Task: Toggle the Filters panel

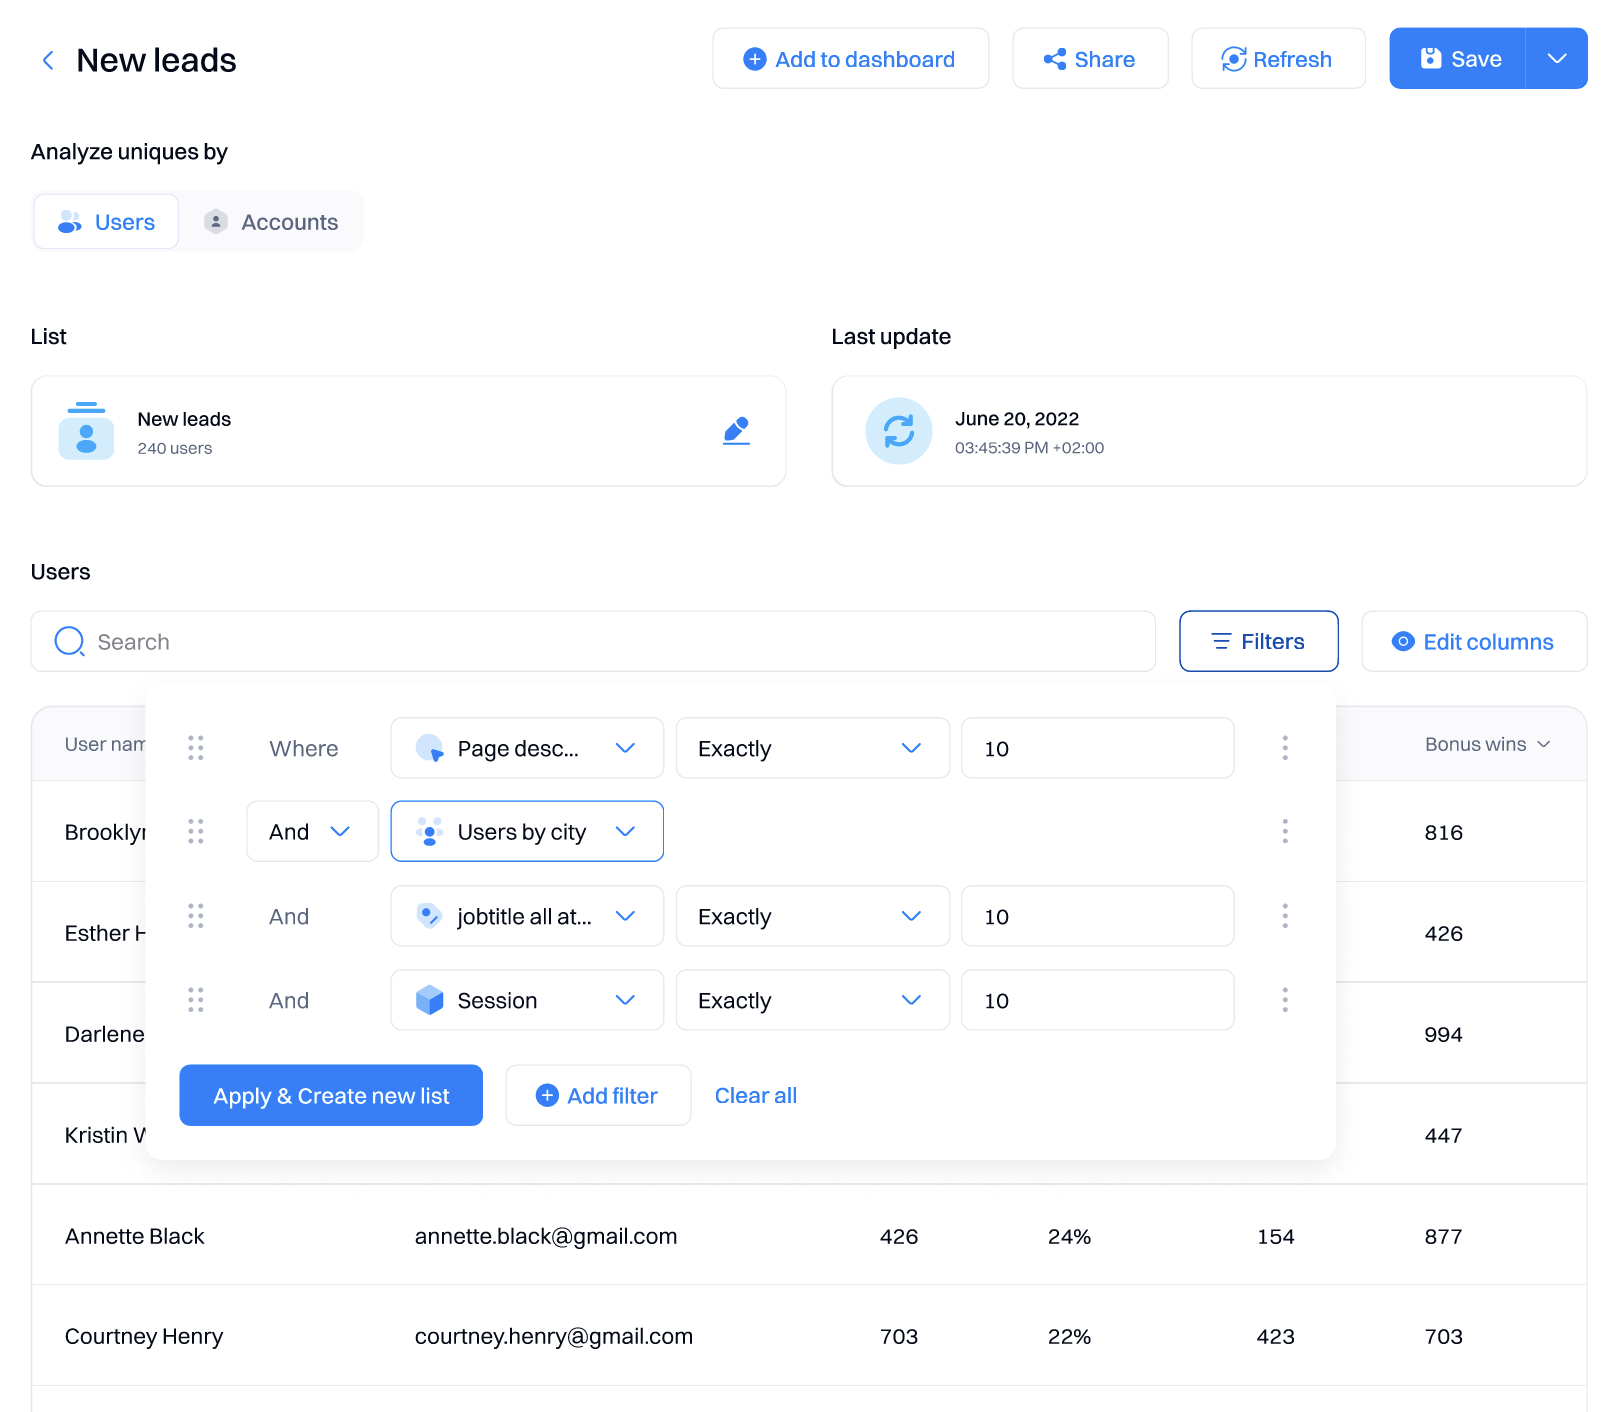Action: coord(1258,641)
